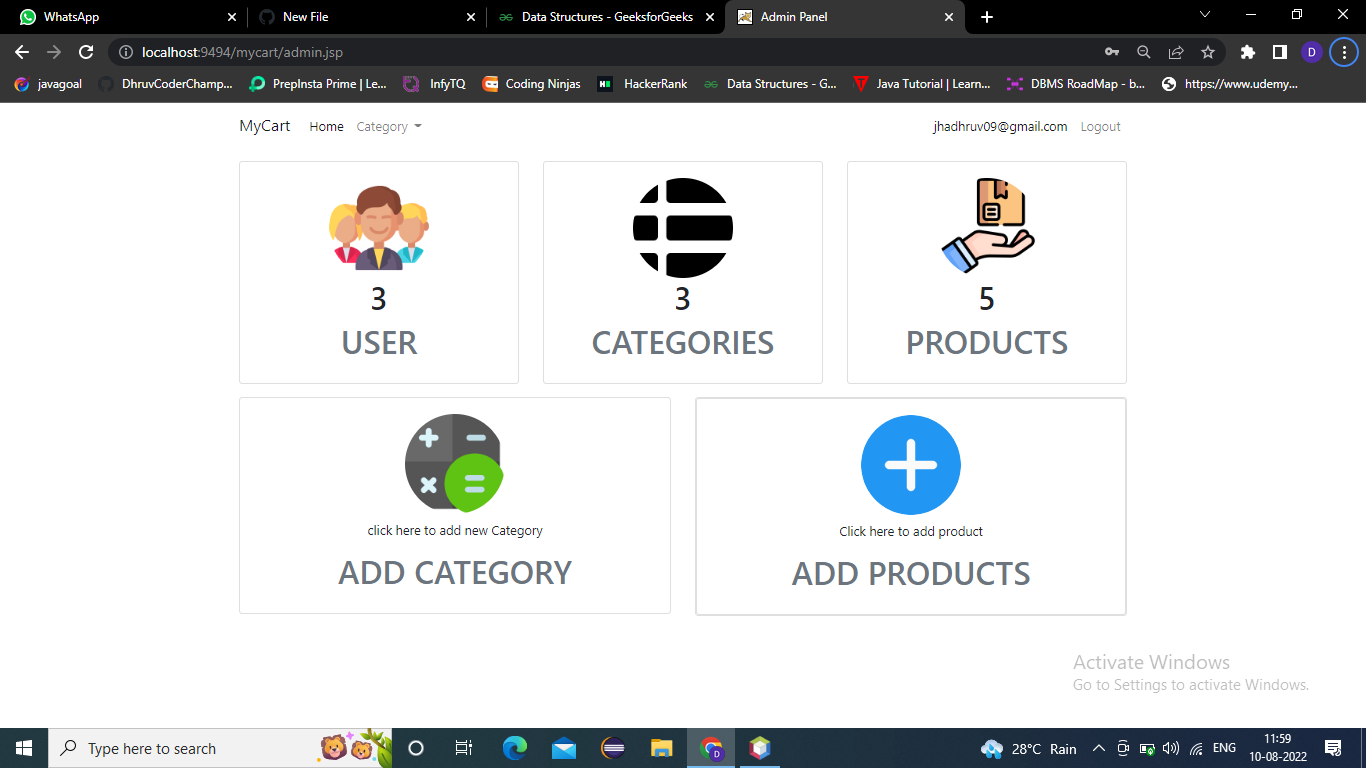Open a new browser tab with the plus button
This screenshot has height=768, width=1366.
click(986, 17)
